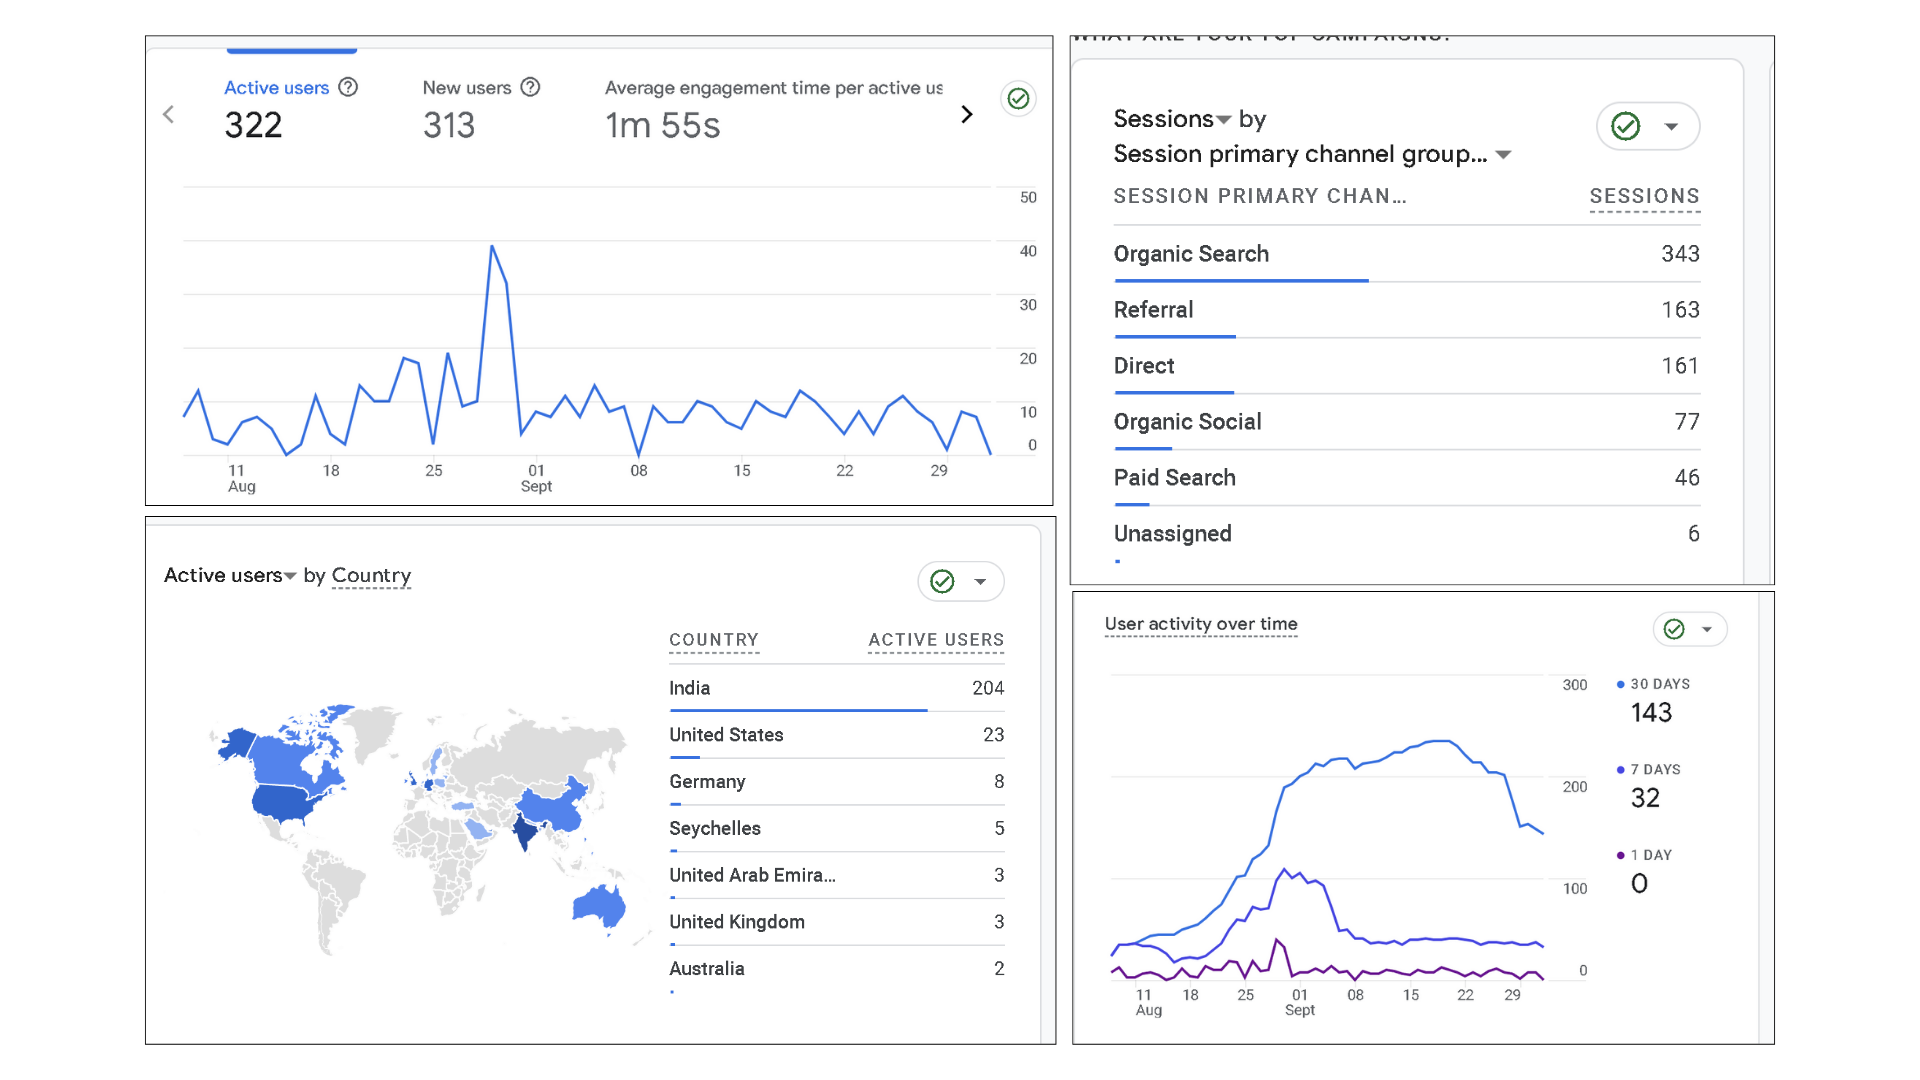Go to next metrics with right chevron
The height and width of the screenshot is (1080, 1920).
coord(966,114)
